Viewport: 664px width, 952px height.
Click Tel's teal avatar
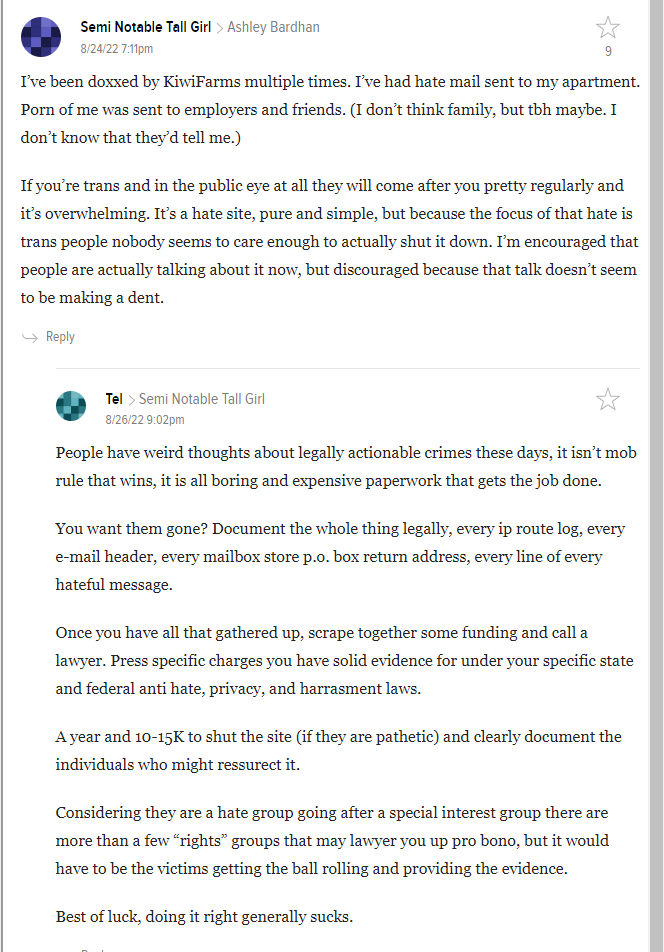click(x=71, y=406)
